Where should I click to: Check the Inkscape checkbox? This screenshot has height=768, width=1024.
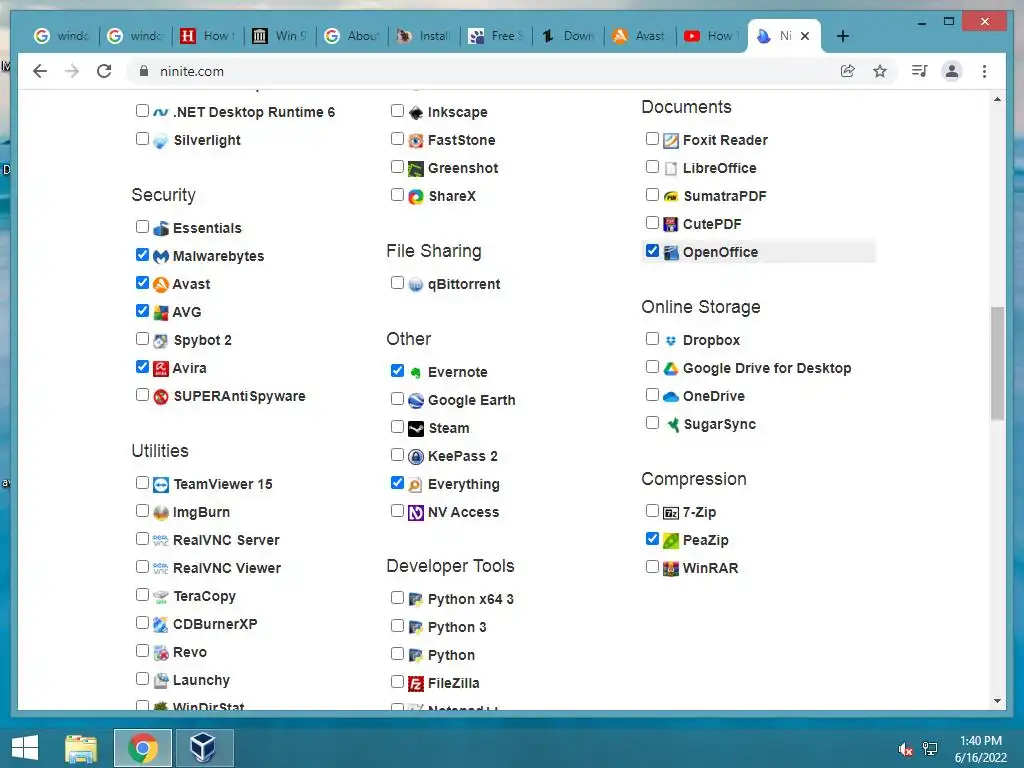tap(397, 110)
